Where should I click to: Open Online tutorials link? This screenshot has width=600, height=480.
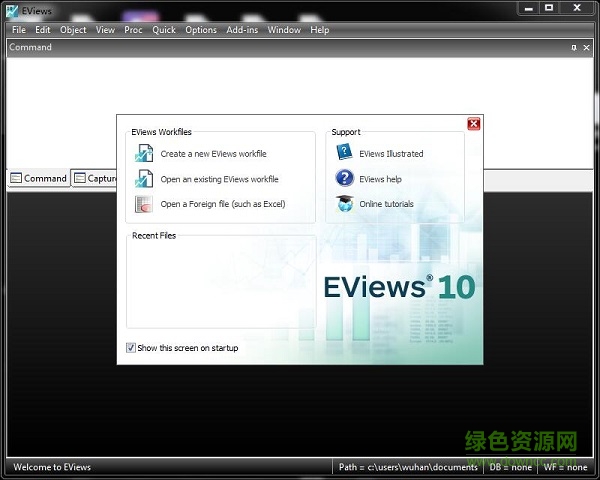386,204
